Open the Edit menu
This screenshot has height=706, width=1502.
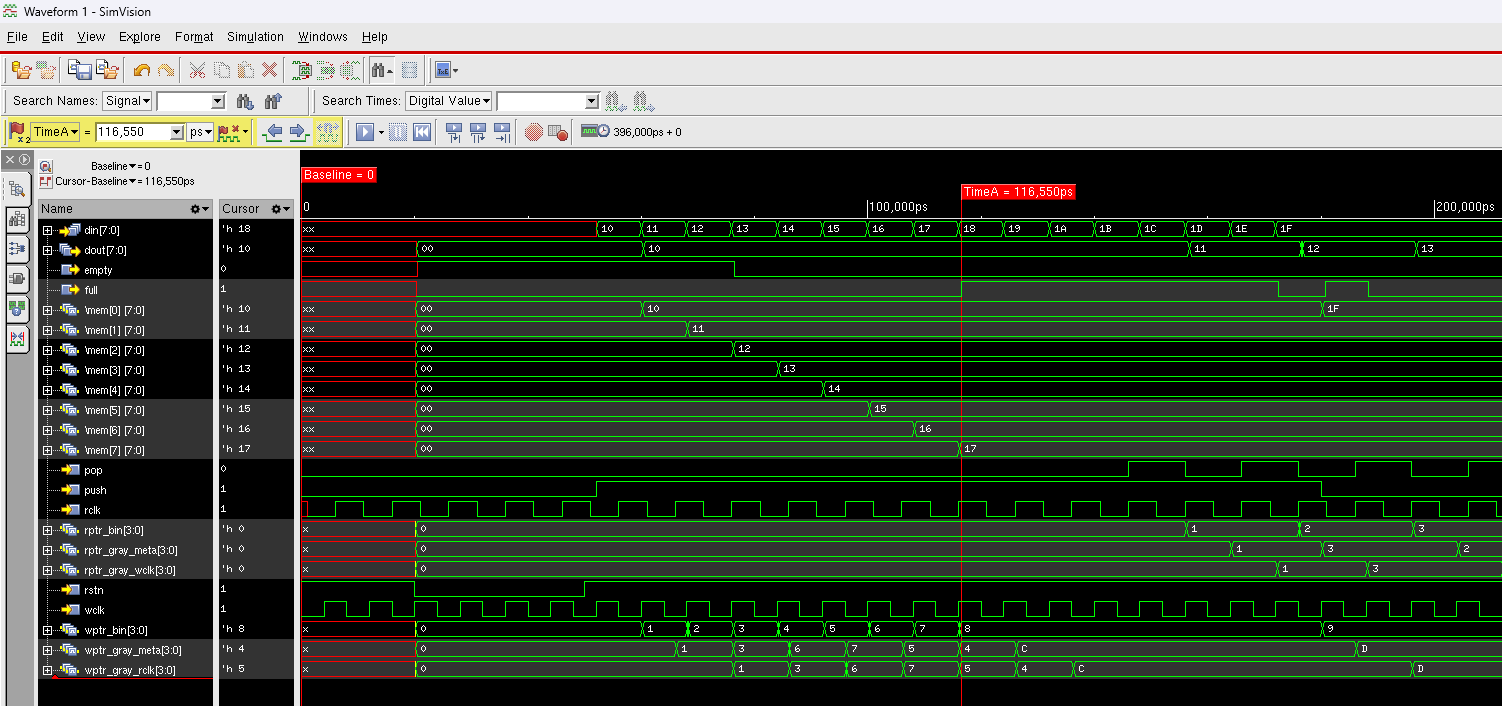[52, 37]
